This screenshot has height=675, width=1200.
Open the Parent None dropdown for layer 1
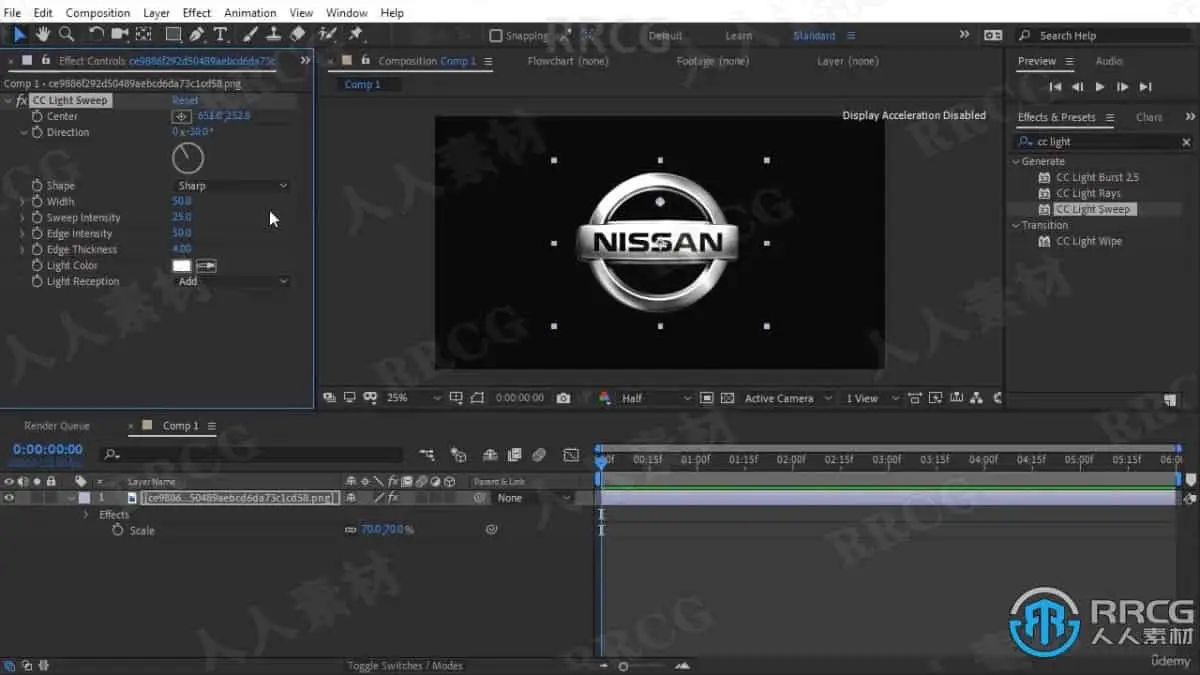[x=533, y=498]
